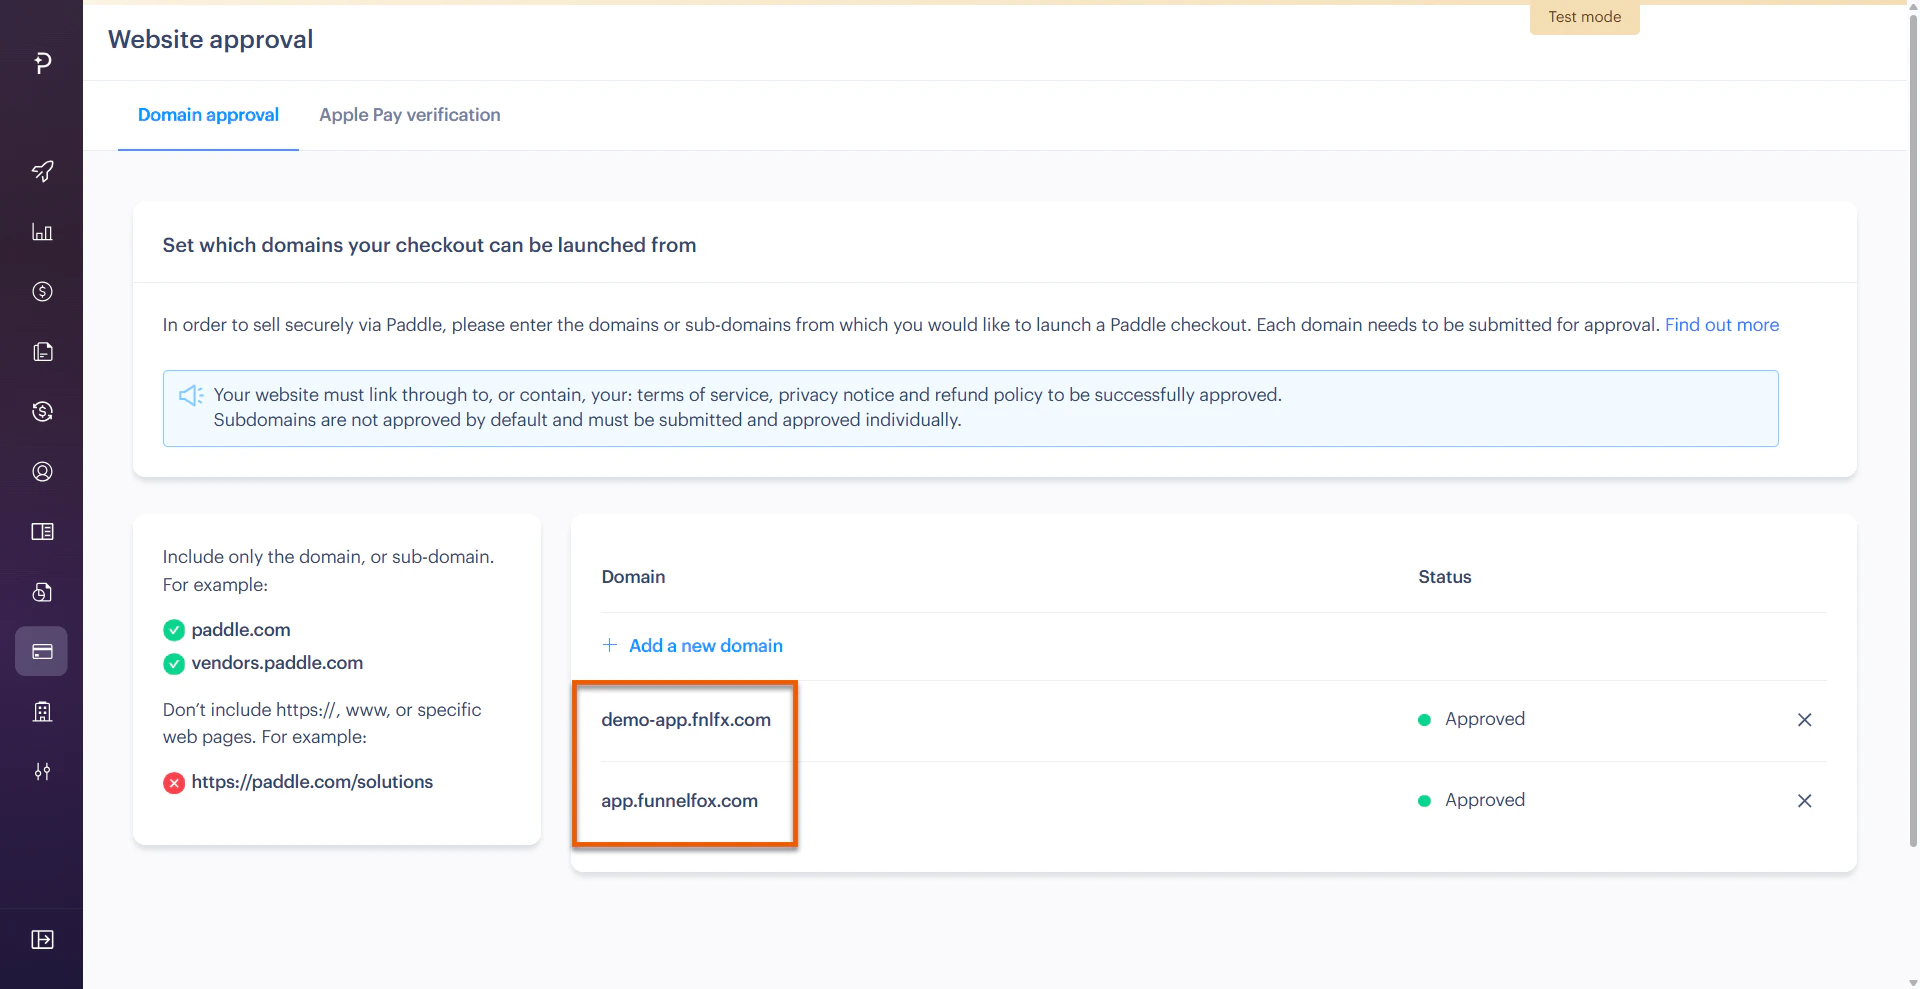Open the rocket Get started icon
The width and height of the screenshot is (1920, 989).
[42, 171]
